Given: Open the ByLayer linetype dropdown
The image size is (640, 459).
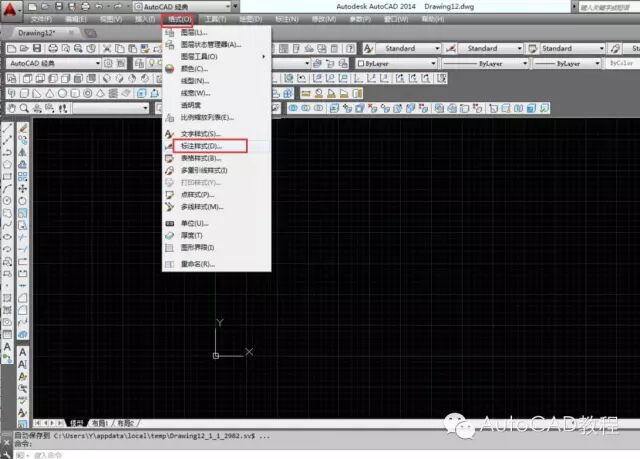Looking at the screenshot, I should [x=485, y=64].
